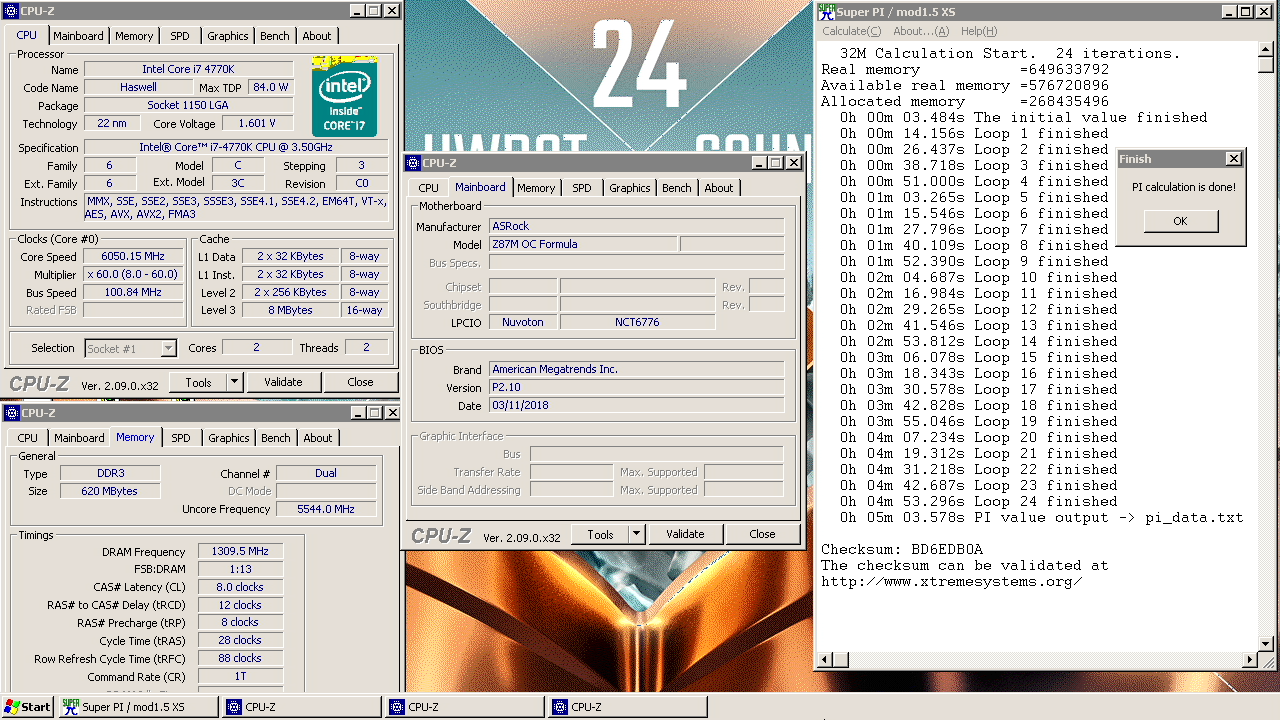Screen dimensions: 1280x720
Task: Click the Manufacturer field ASRock
Action: [637, 226]
